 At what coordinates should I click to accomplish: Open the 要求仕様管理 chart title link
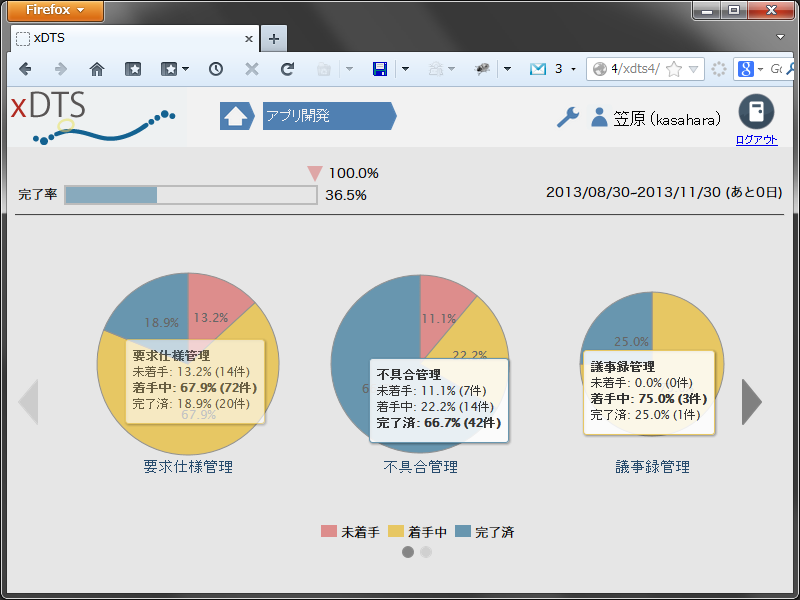point(188,466)
